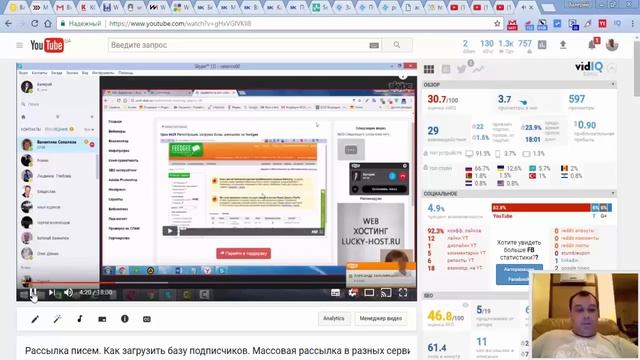
Task: Skip to next video in player
Action: pos(51,292)
